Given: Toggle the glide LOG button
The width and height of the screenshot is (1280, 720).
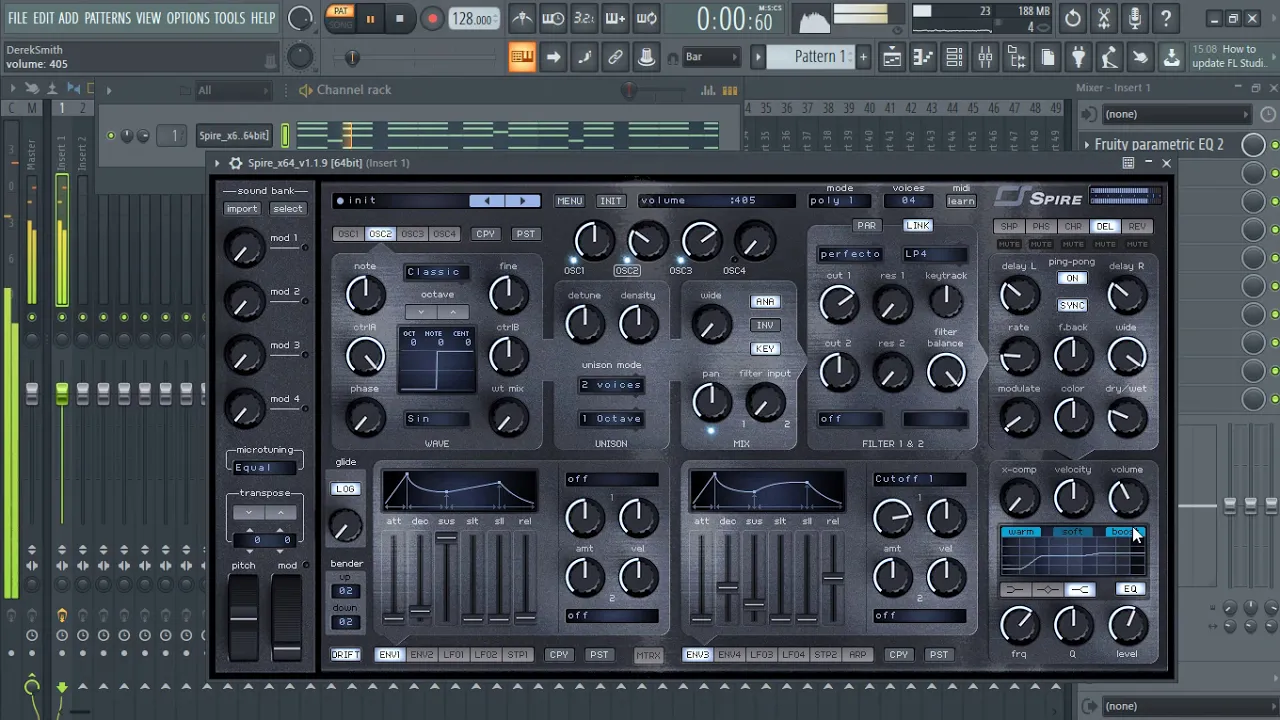Looking at the screenshot, I should [x=345, y=489].
